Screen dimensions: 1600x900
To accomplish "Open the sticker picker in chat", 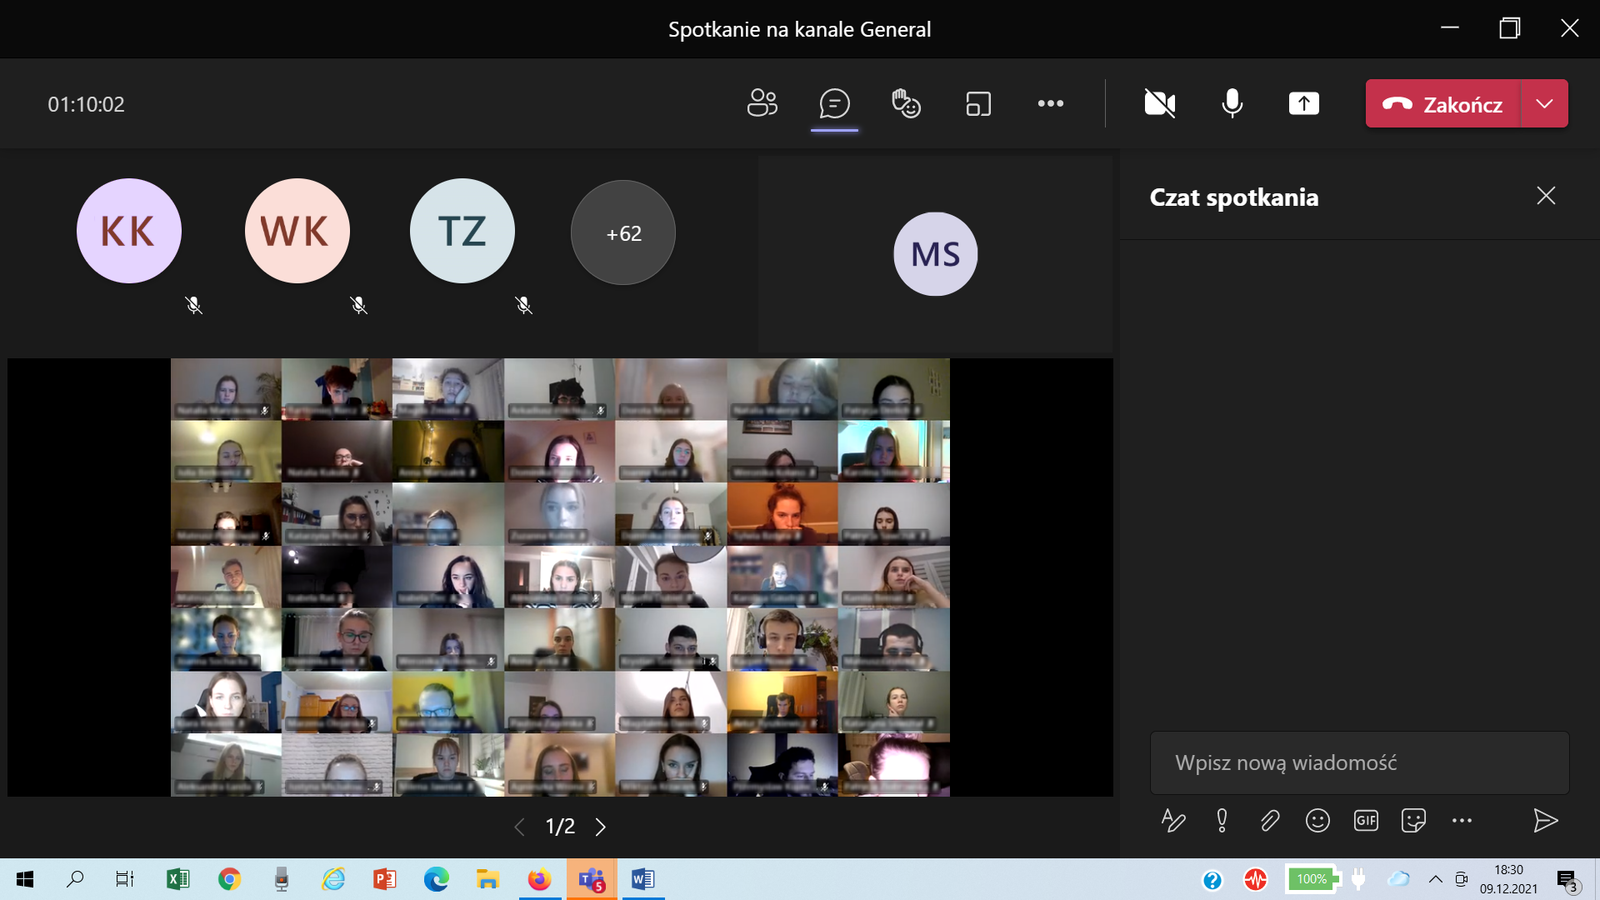I will [x=1413, y=821].
